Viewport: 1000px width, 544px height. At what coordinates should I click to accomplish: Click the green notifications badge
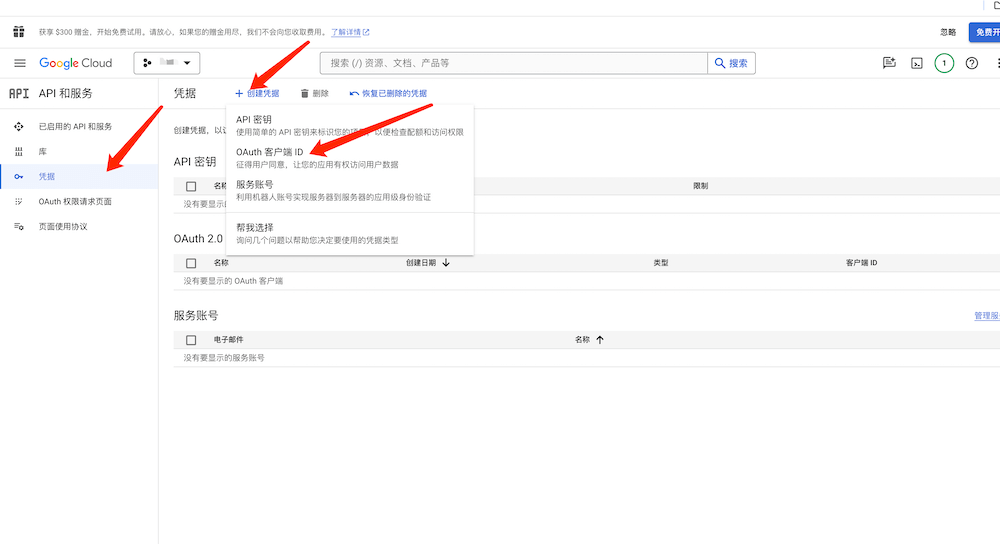coord(944,63)
